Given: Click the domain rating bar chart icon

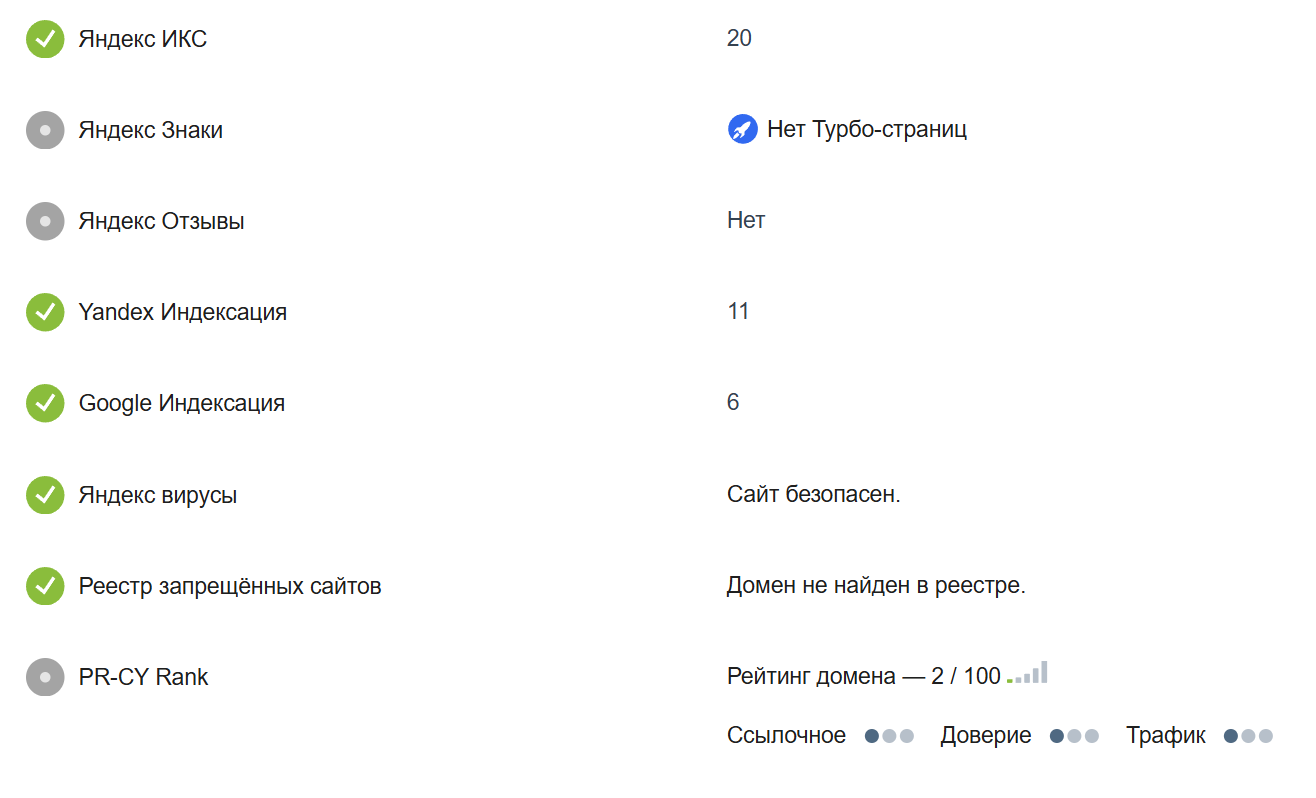Looking at the screenshot, I should click(1028, 673).
